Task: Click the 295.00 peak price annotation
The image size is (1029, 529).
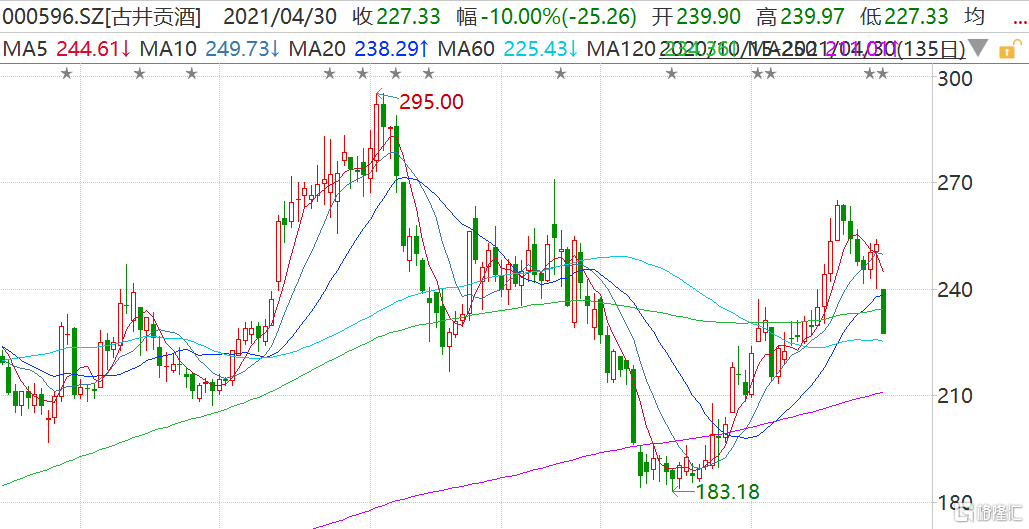Action: click(431, 102)
